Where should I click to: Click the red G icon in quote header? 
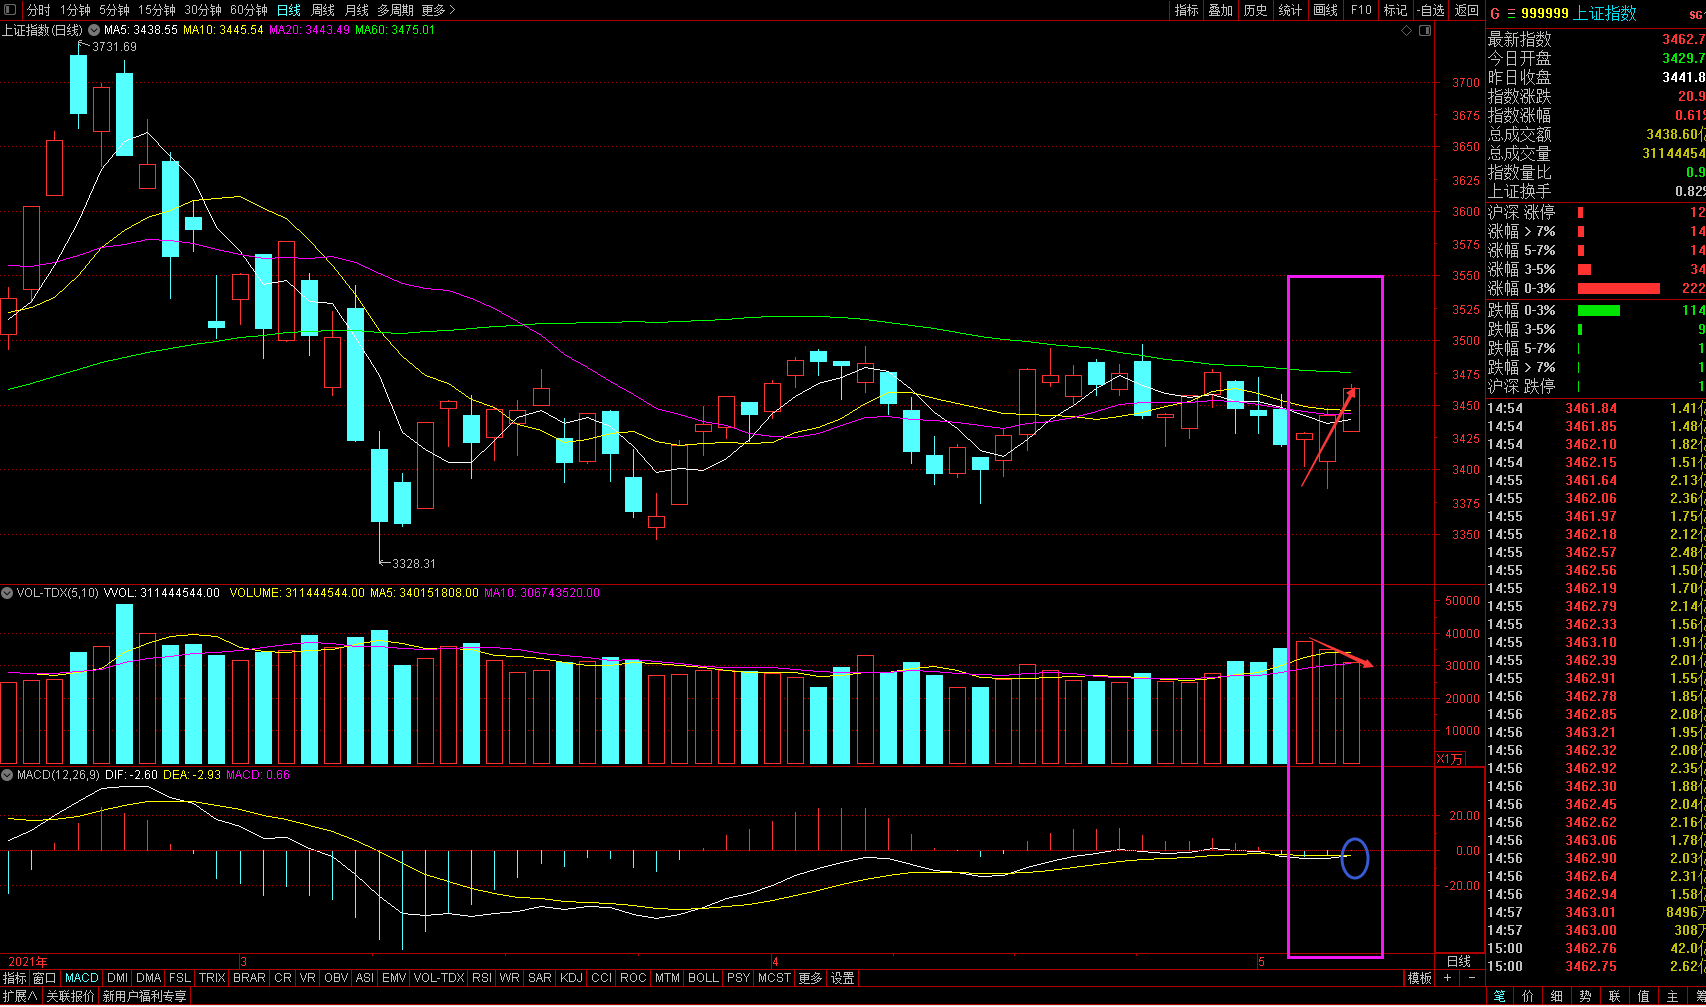pos(1496,13)
